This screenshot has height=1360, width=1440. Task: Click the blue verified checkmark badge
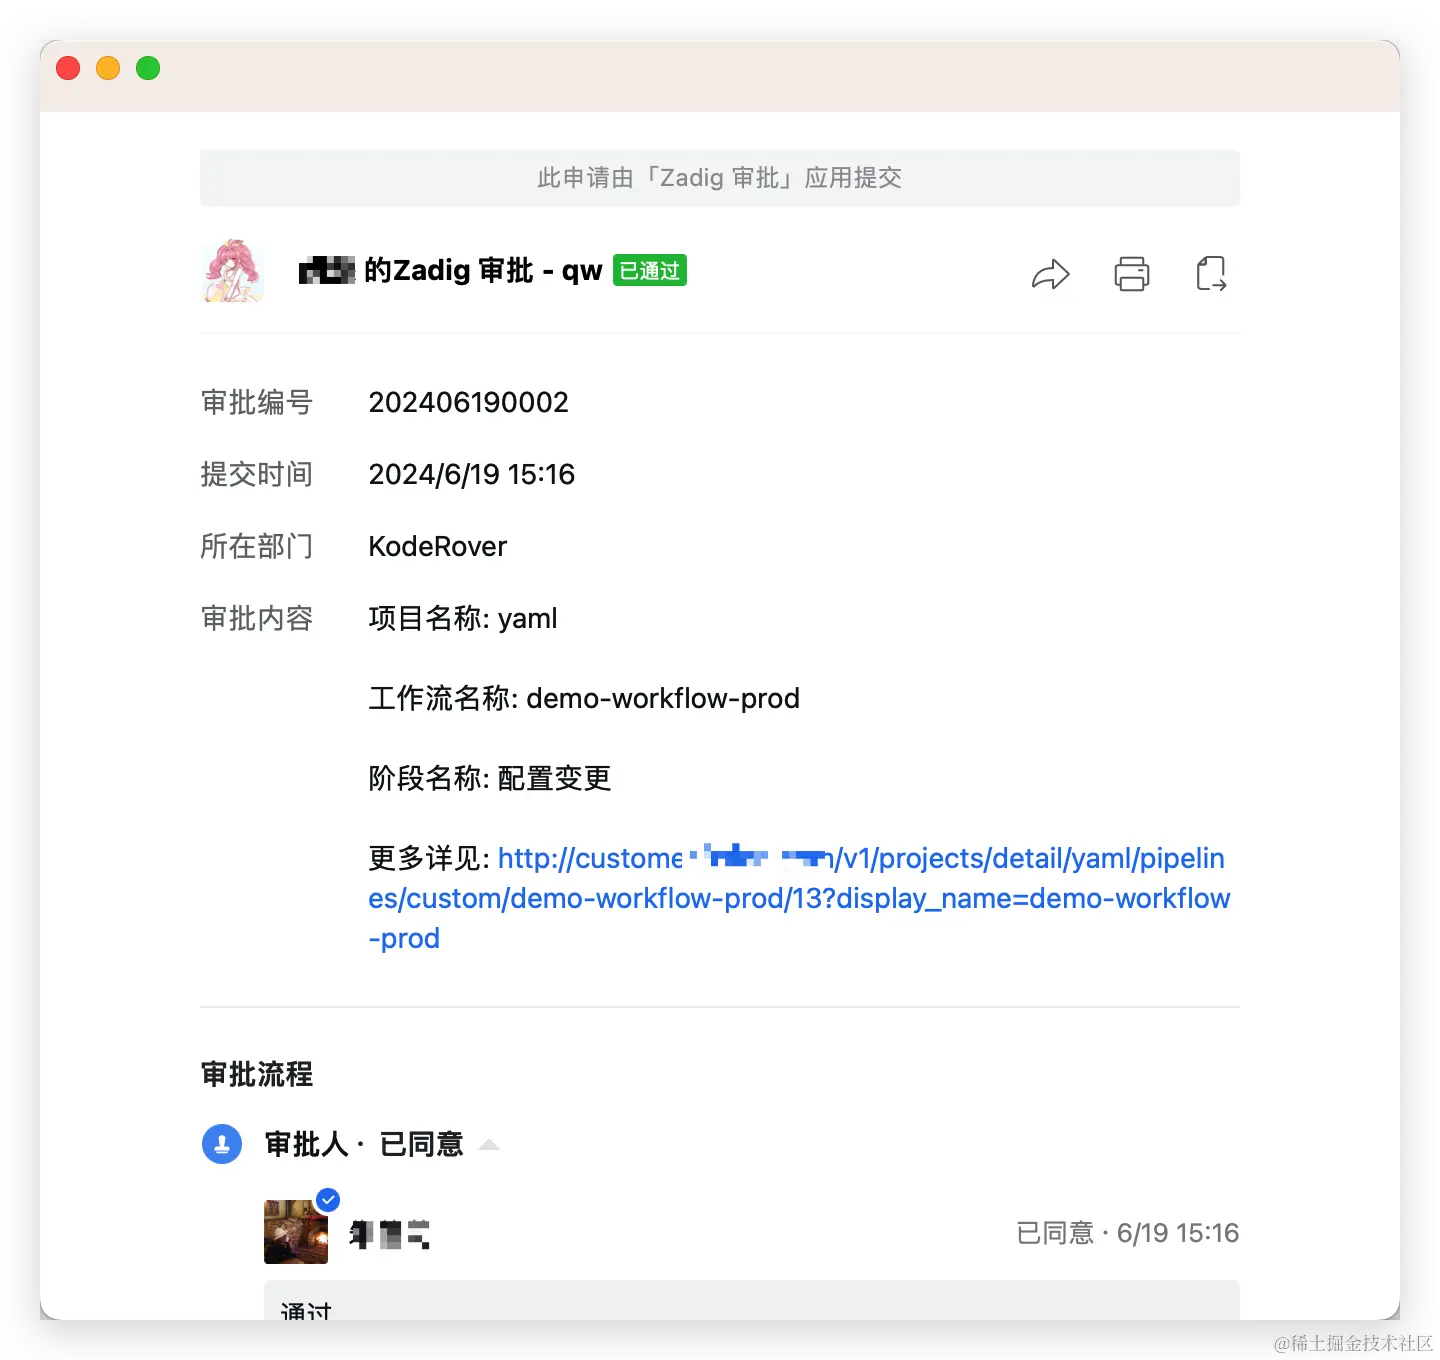click(328, 1199)
